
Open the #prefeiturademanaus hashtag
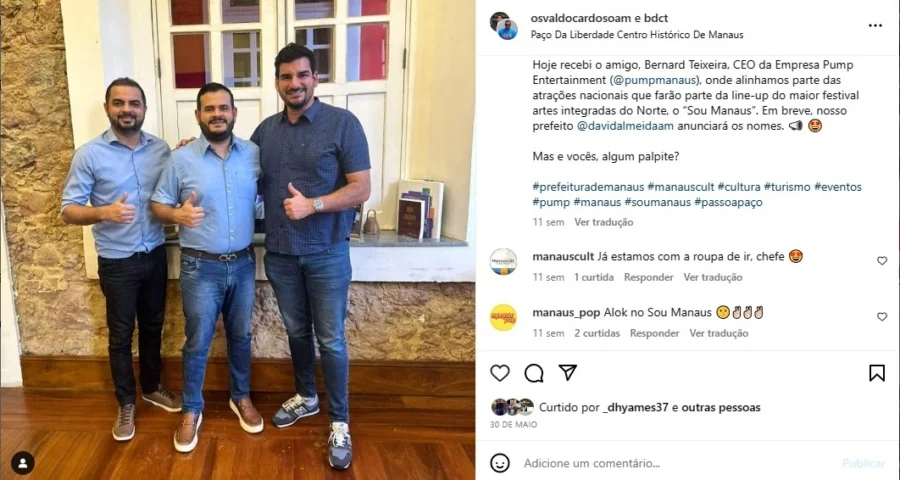(x=588, y=187)
